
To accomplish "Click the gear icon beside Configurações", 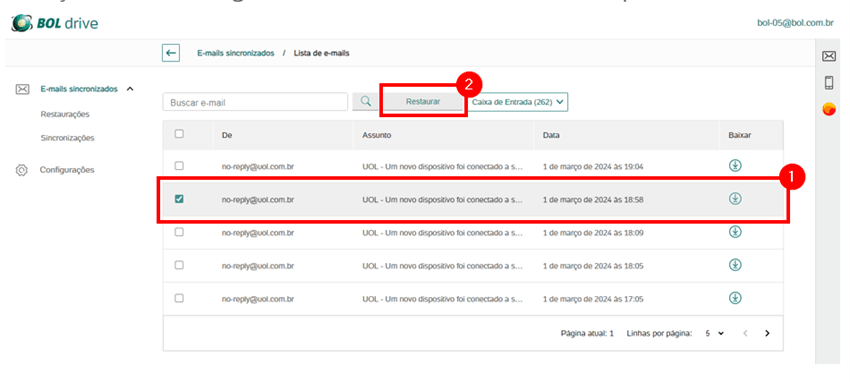I will click(22, 170).
